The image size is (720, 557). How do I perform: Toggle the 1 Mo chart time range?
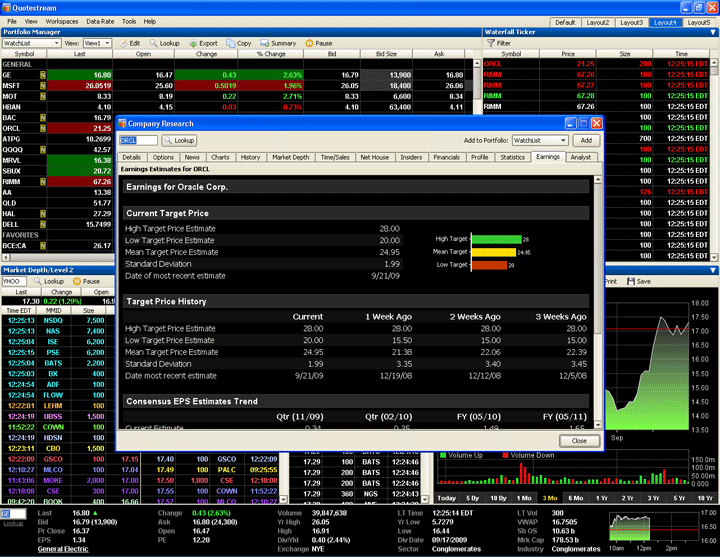coord(524,498)
